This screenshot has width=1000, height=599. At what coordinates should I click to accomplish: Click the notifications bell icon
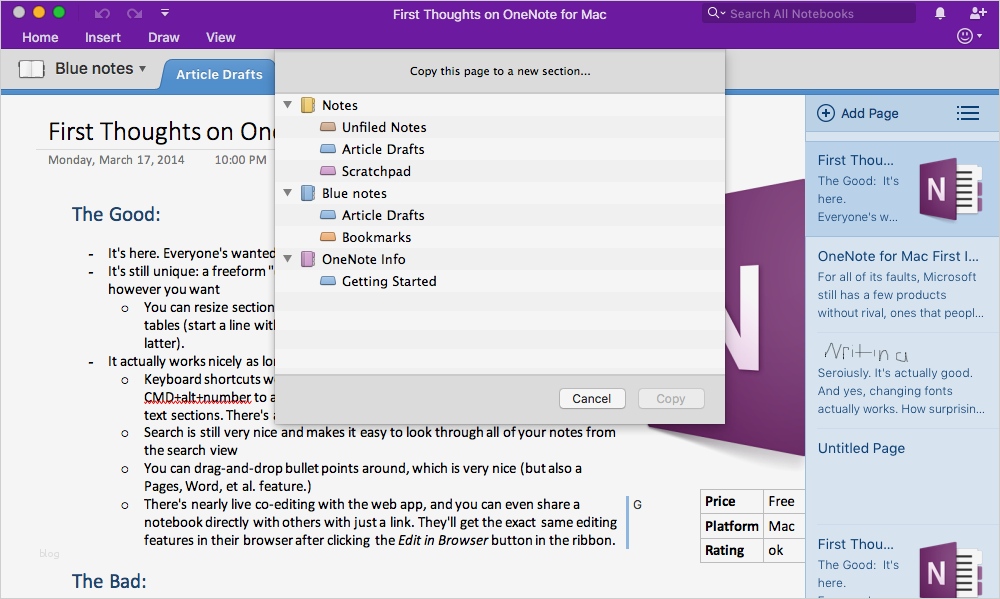tap(938, 13)
